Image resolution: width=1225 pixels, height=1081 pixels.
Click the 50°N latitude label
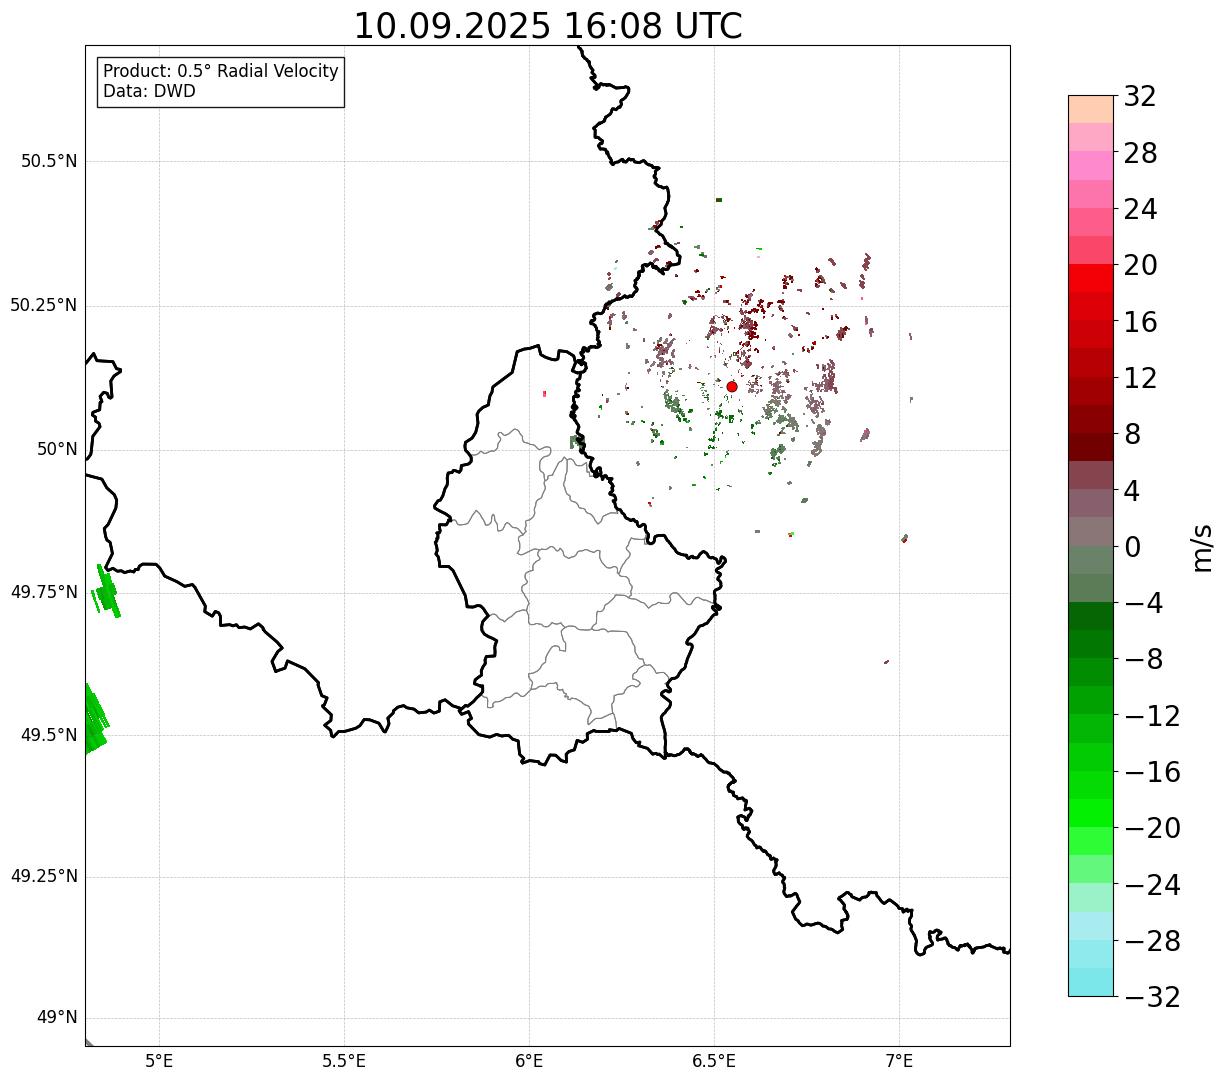point(58,449)
